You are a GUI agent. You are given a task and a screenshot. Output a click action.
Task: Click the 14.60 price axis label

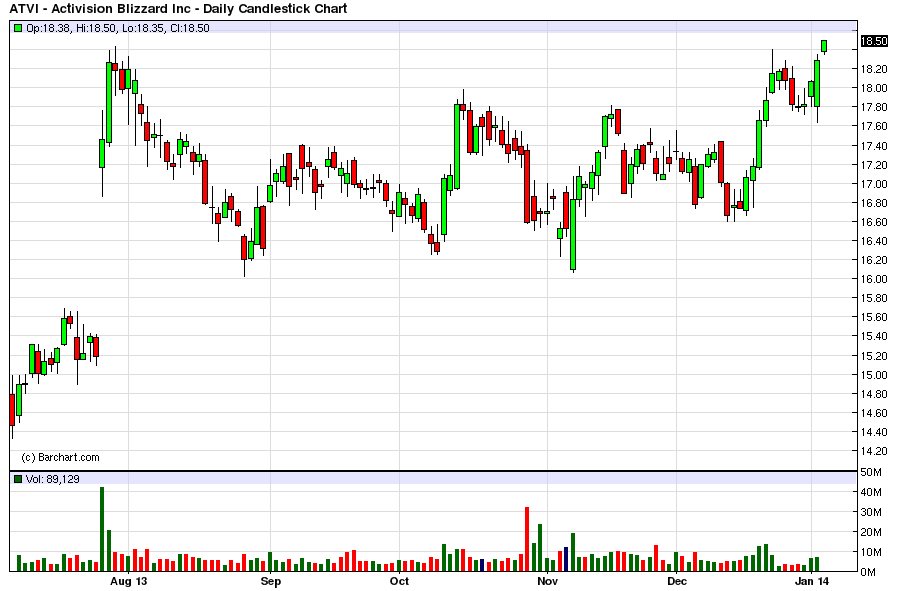(874, 413)
